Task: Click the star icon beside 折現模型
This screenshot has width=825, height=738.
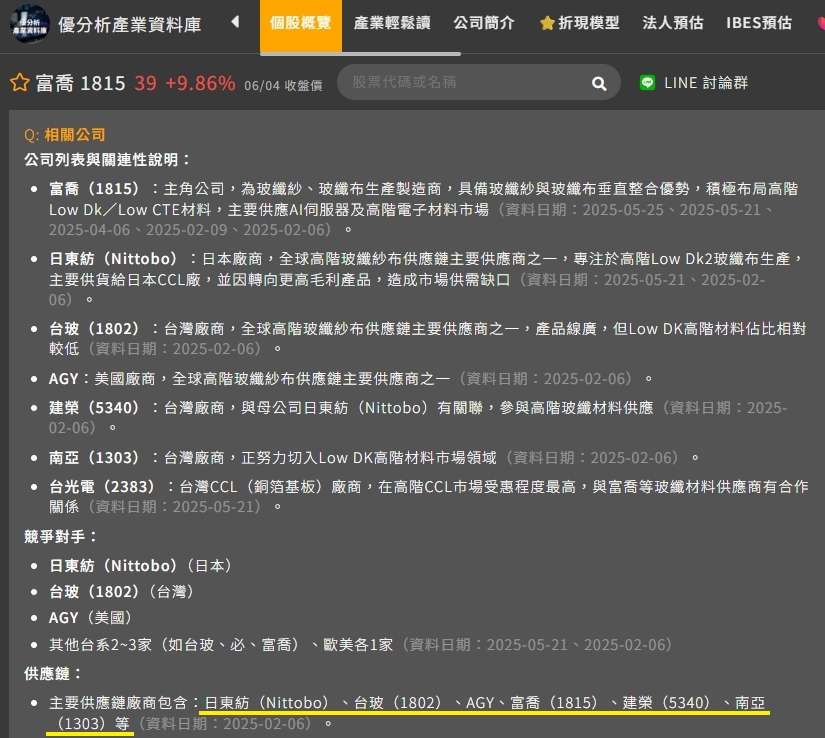Action: [x=547, y=23]
